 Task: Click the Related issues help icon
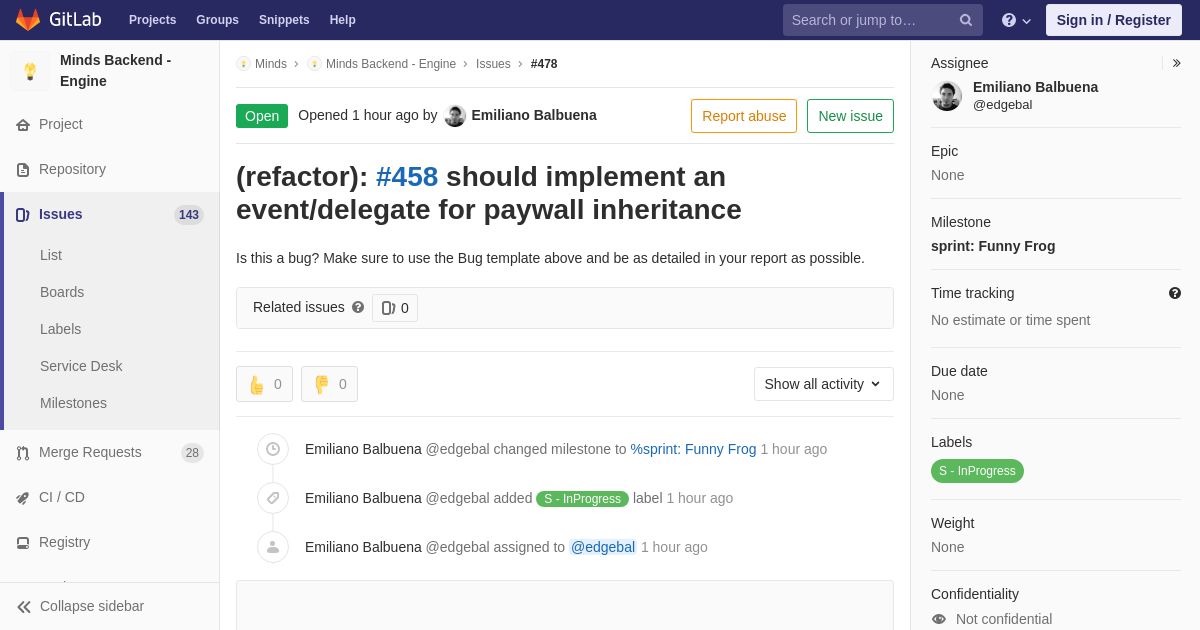358,308
